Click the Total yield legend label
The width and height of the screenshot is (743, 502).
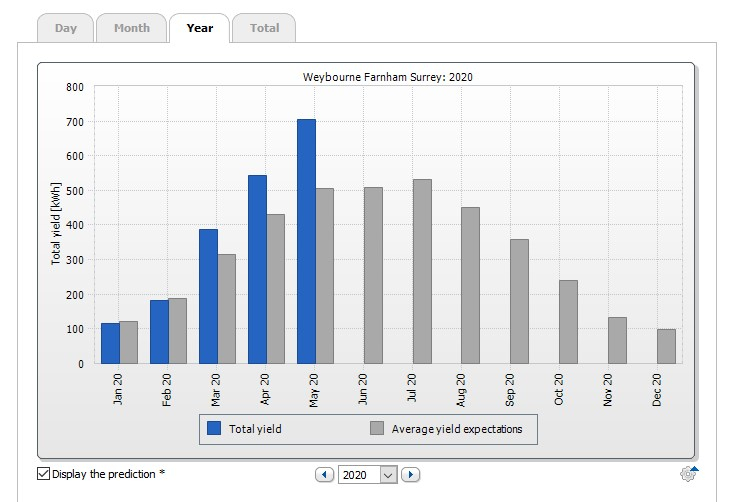[255, 429]
